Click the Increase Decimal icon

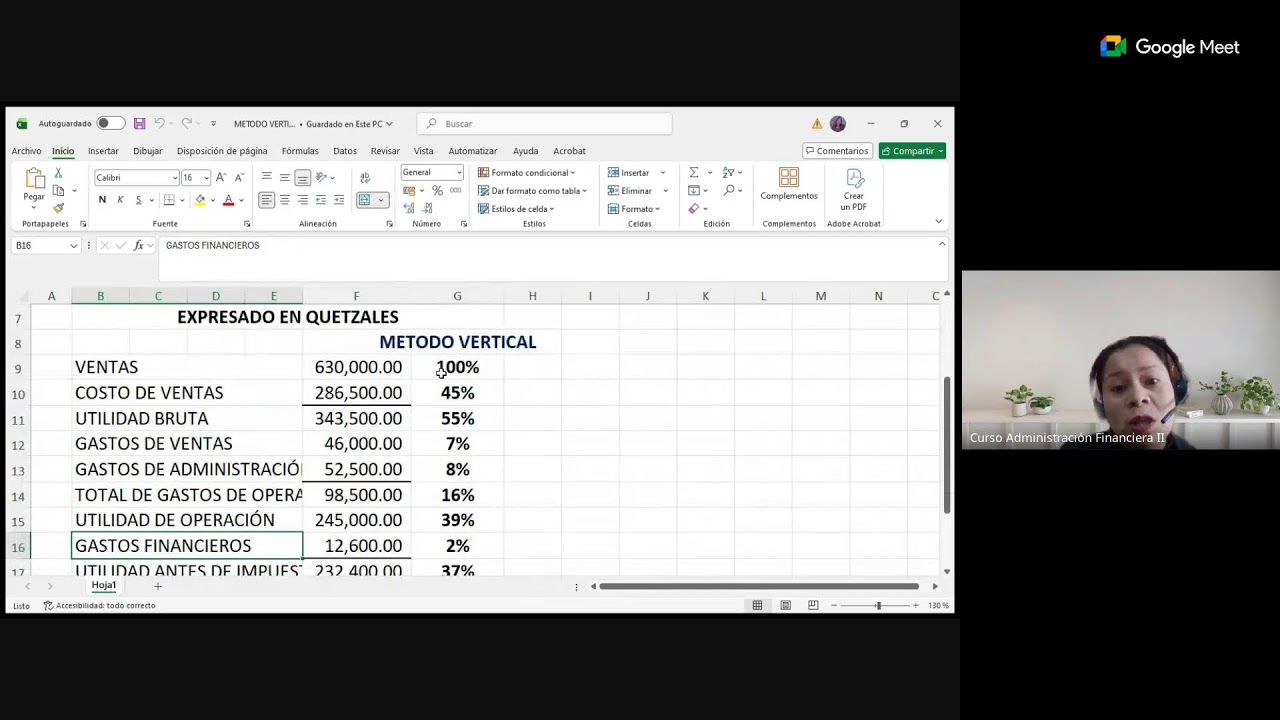(410, 208)
